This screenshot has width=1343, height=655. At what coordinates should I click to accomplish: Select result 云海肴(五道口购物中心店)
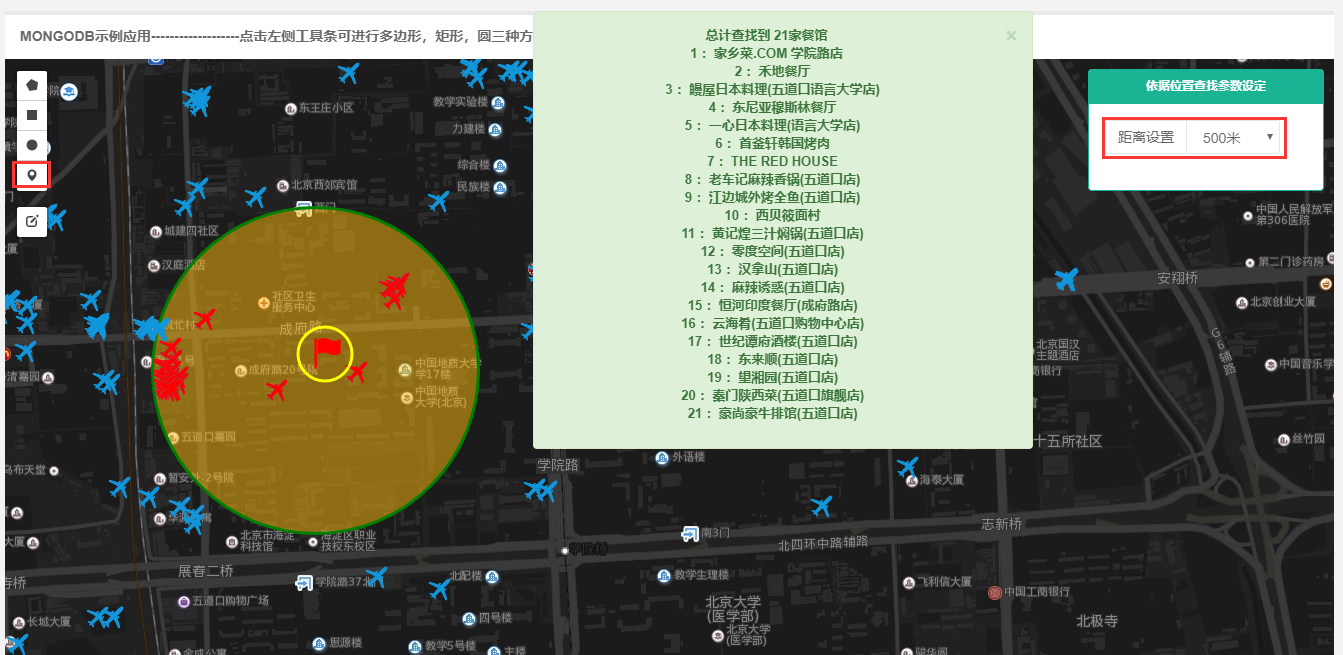coord(773,323)
